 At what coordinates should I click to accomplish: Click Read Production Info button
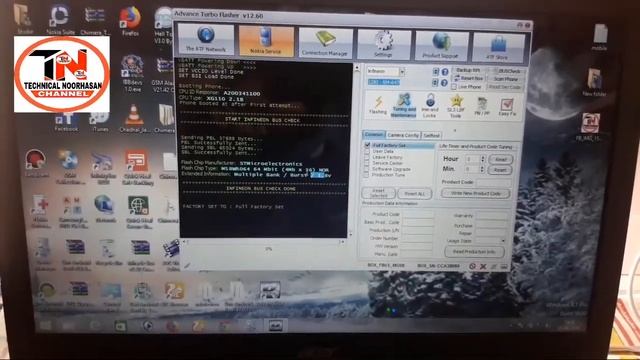pos(474,252)
